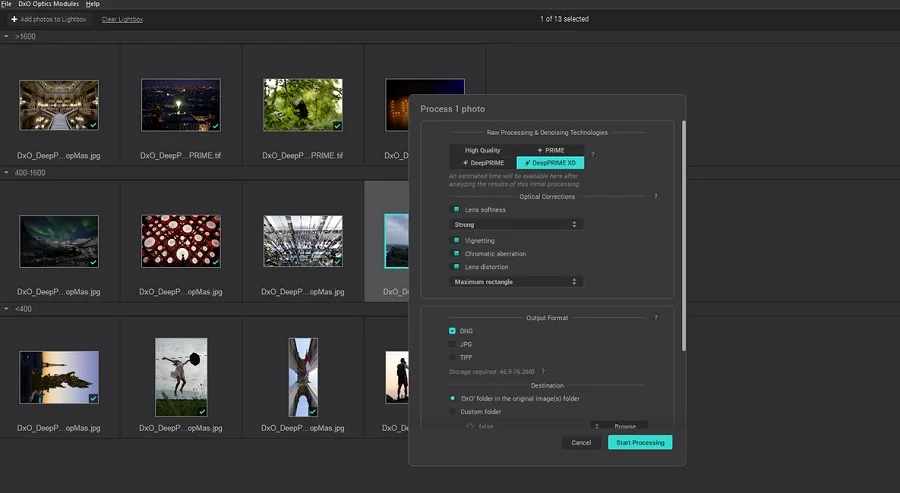The height and width of the screenshot is (493, 900).
Task: Click file name under Eiffel Tower photo
Action: tap(59, 428)
